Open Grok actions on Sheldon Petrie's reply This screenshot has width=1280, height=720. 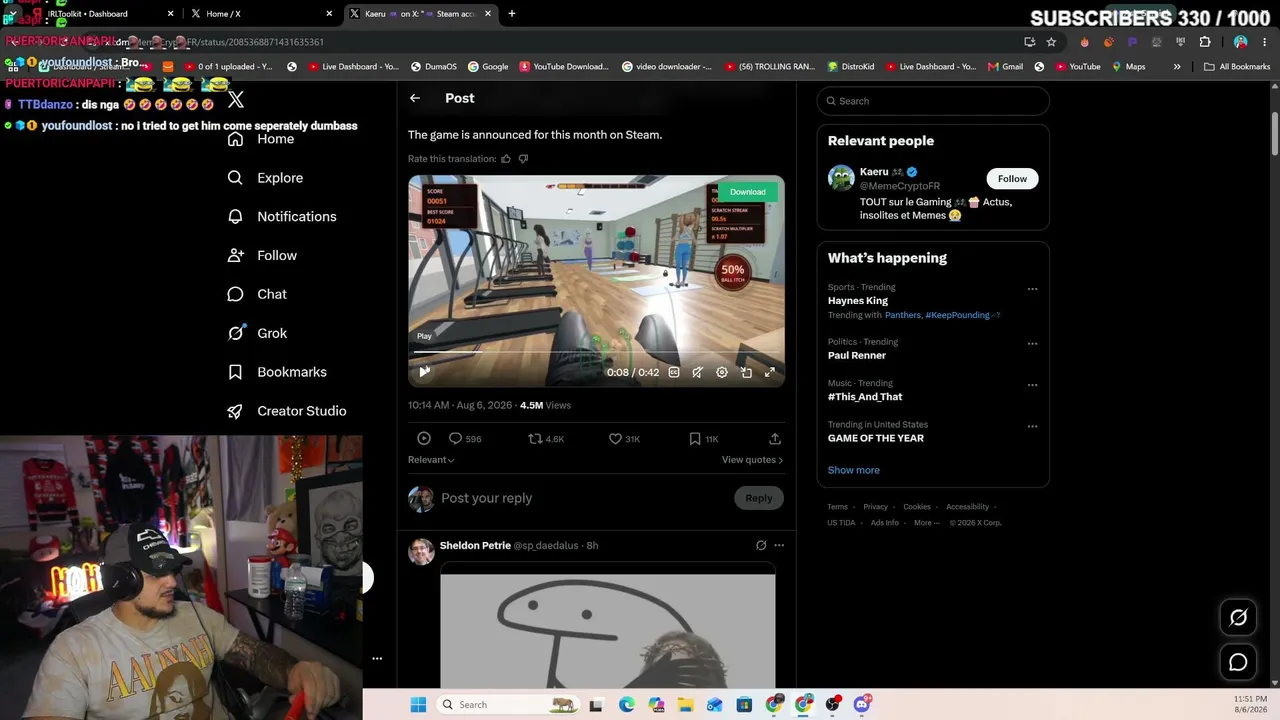point(761,545)
